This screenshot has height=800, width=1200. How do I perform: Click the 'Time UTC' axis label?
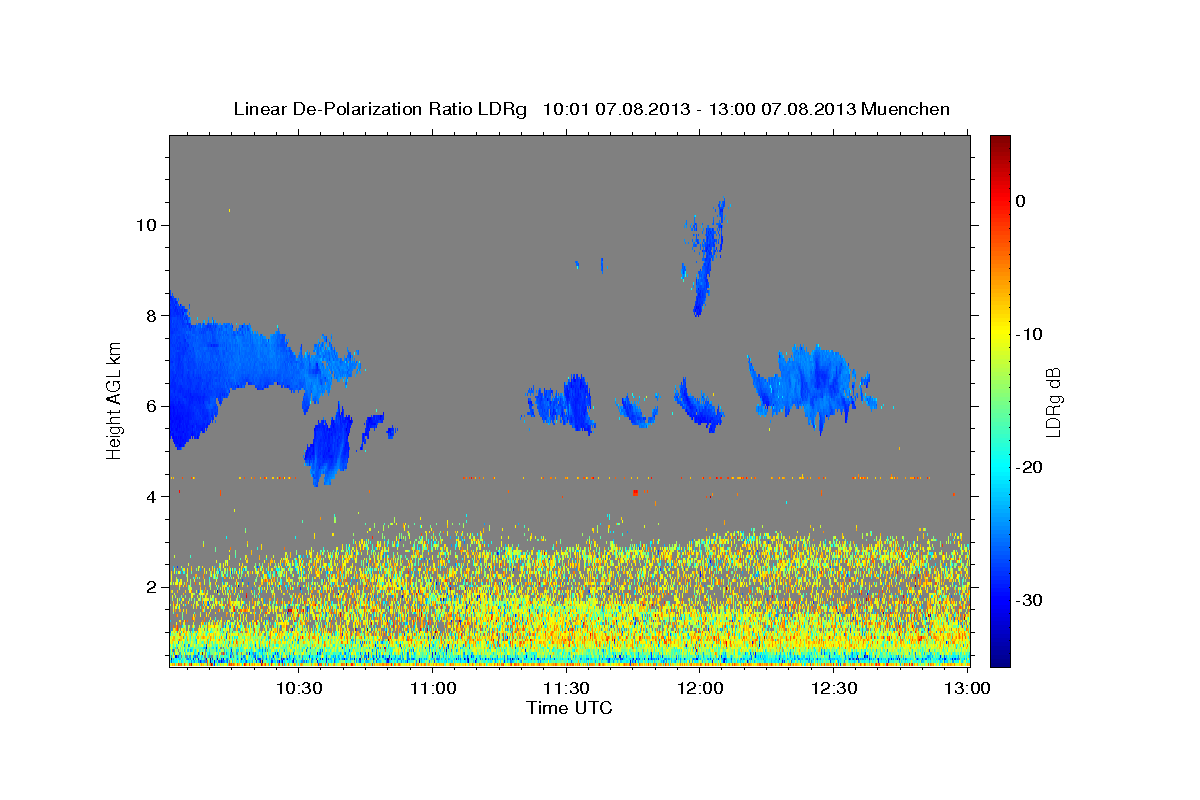coord(569,708)
